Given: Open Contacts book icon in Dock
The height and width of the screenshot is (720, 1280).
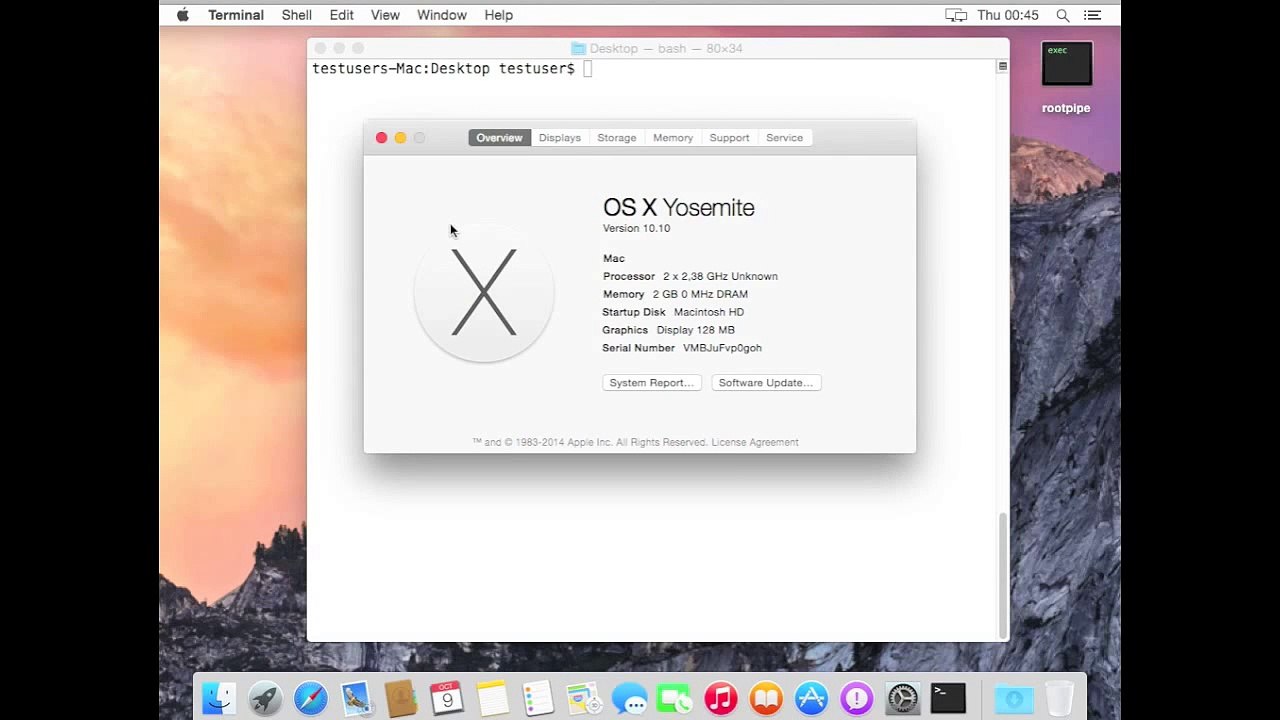Looking at the screenshot, I should [401, 698].
